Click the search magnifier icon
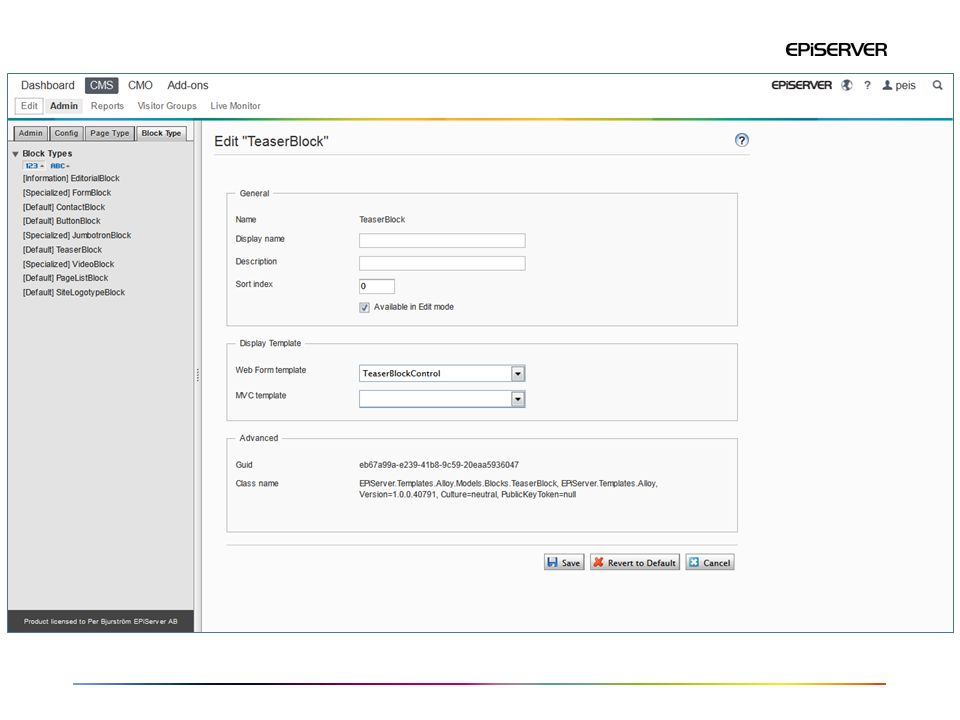960x720 pixels. [x=937, y=86]
